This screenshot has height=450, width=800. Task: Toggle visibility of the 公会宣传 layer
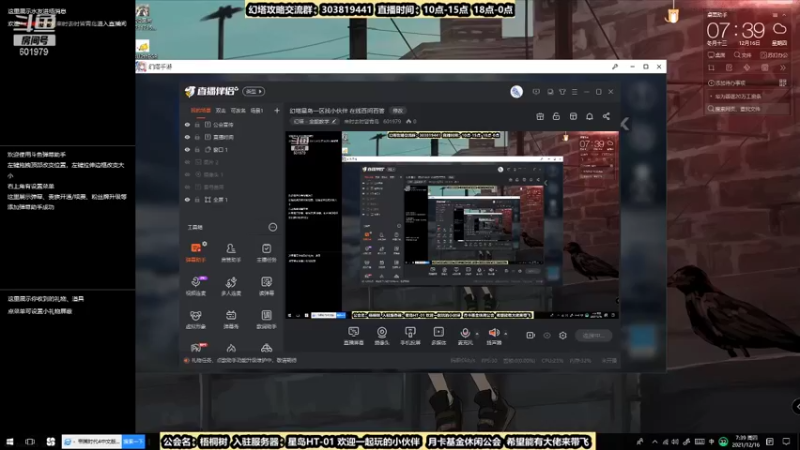coord(187,124)
